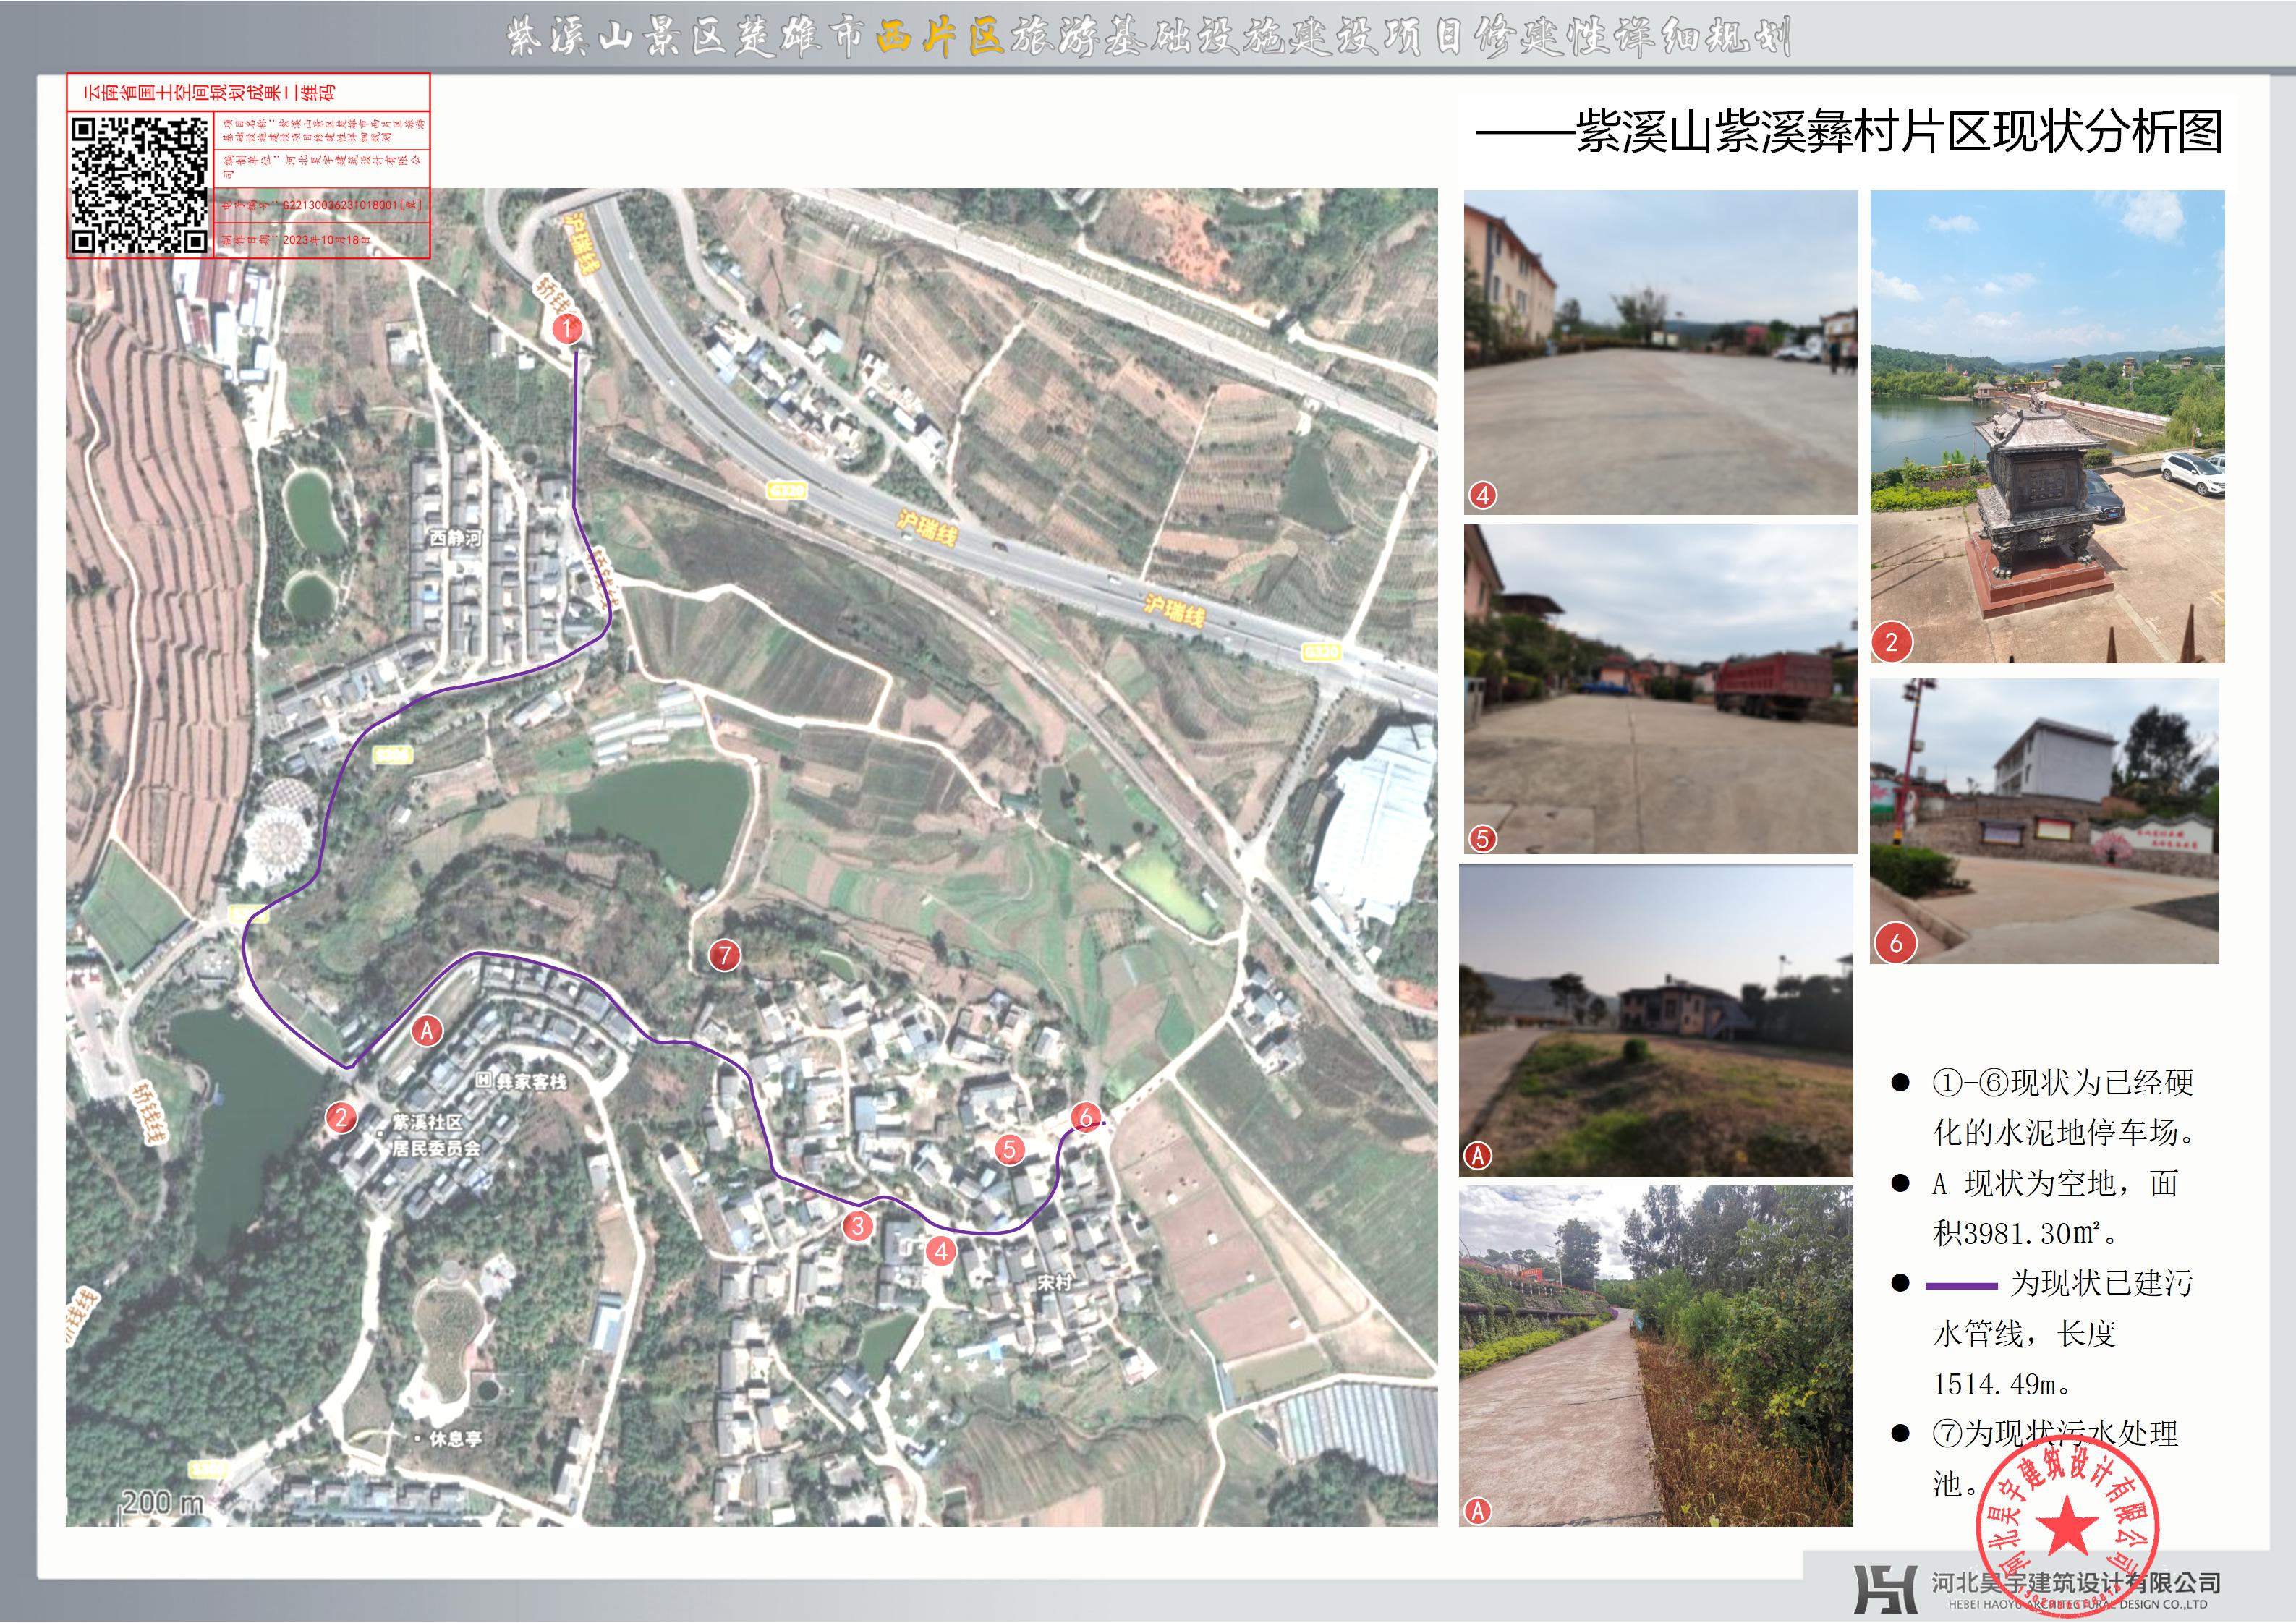Open photo 4 of concrete parking lot
Screen dimensions: 2296x1623
(x=1660, y=353)
